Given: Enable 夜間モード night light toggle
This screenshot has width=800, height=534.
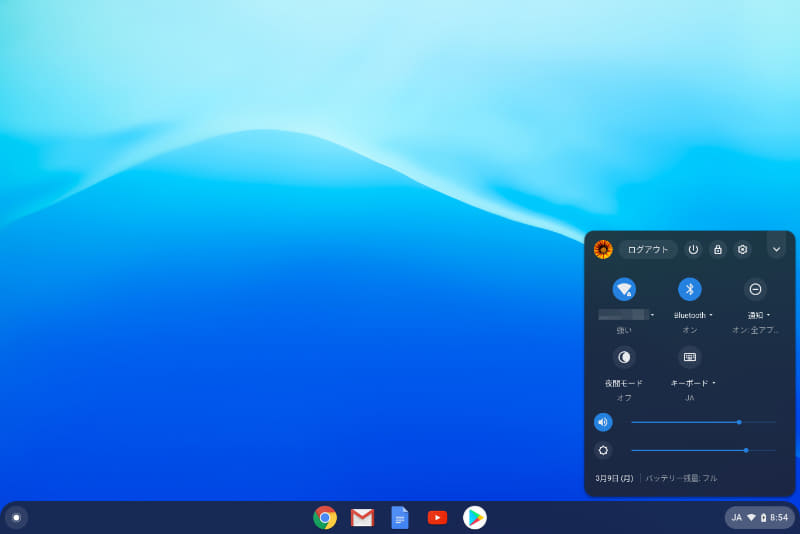Looking at the screenshot, I should [x=624, y=357].
